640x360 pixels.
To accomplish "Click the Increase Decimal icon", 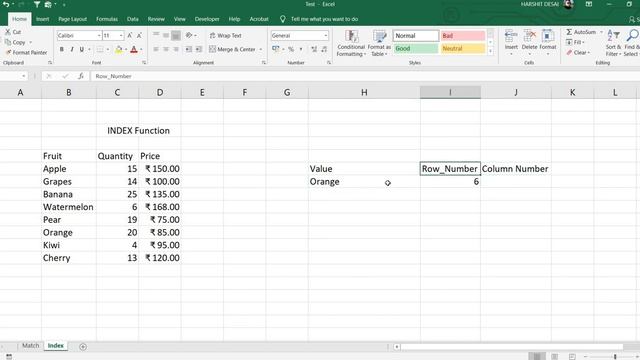I will 314,49.
